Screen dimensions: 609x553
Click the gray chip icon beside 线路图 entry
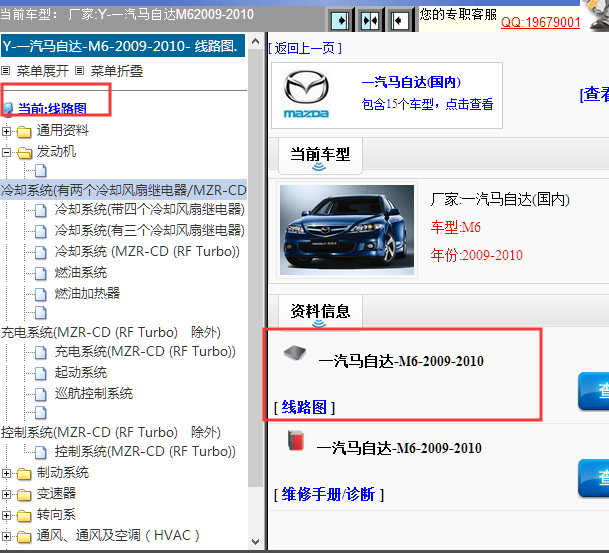(295, 353)
